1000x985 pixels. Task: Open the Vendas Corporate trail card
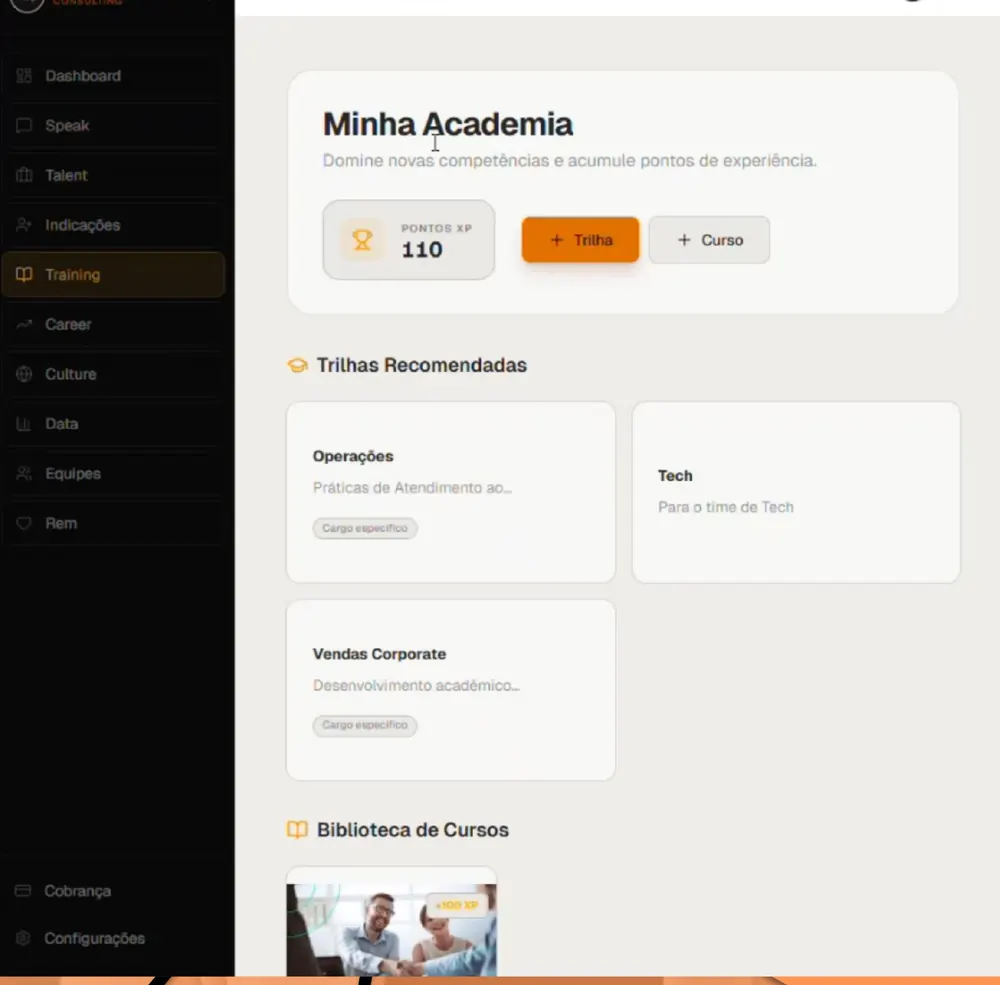pyautogui.click(x=451, y=690)
